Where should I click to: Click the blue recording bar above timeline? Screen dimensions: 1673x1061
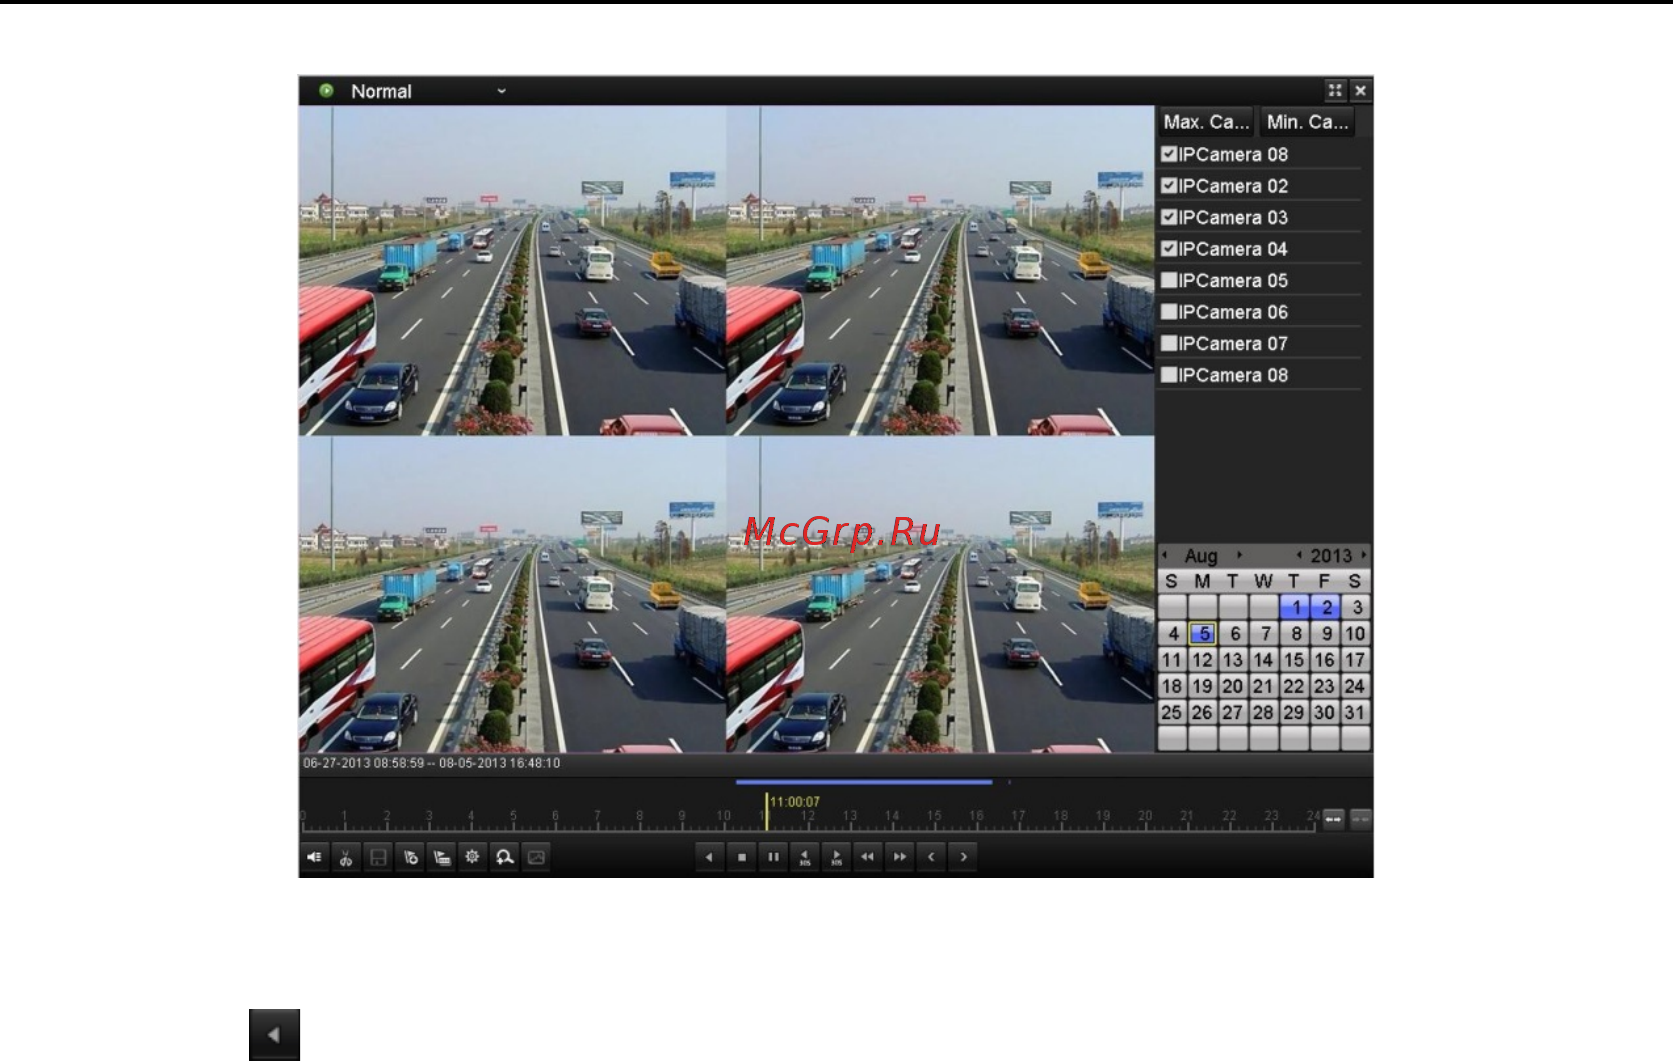coord(864,782)
